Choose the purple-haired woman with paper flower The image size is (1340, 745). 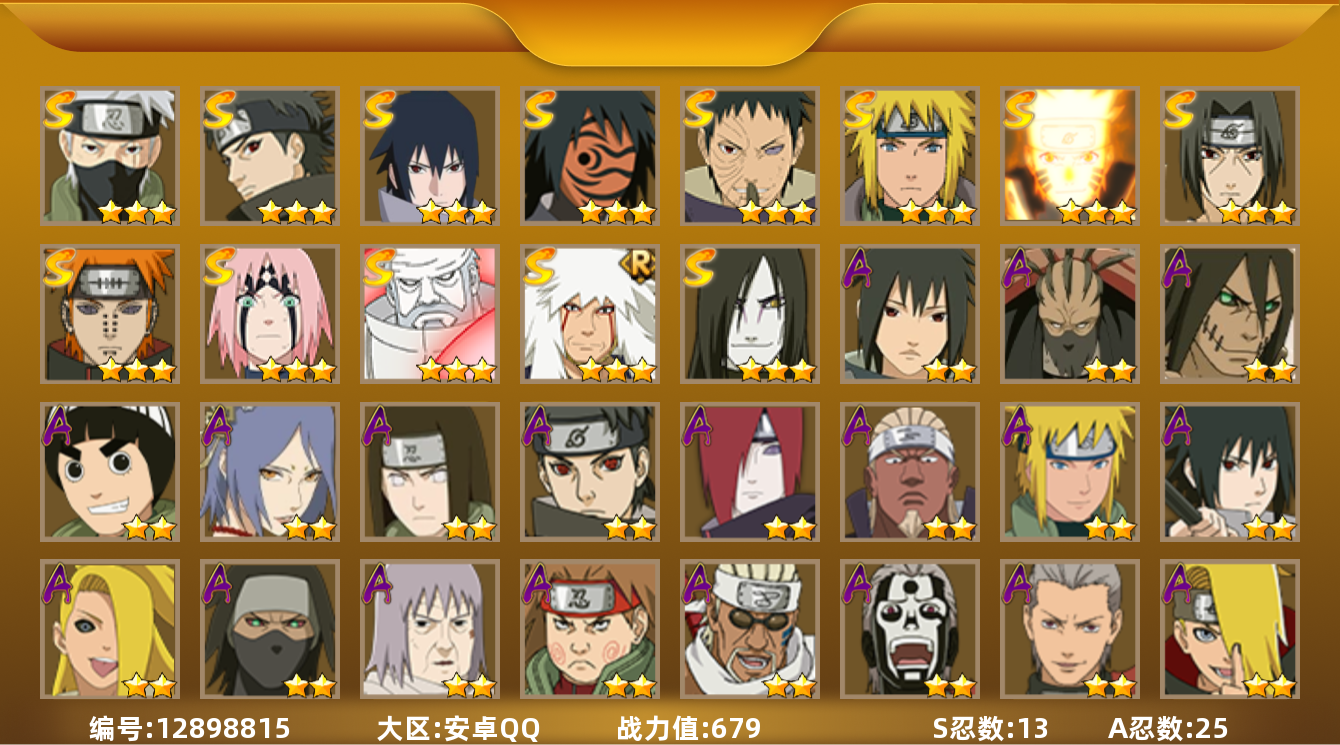click(x=270, y=472)
